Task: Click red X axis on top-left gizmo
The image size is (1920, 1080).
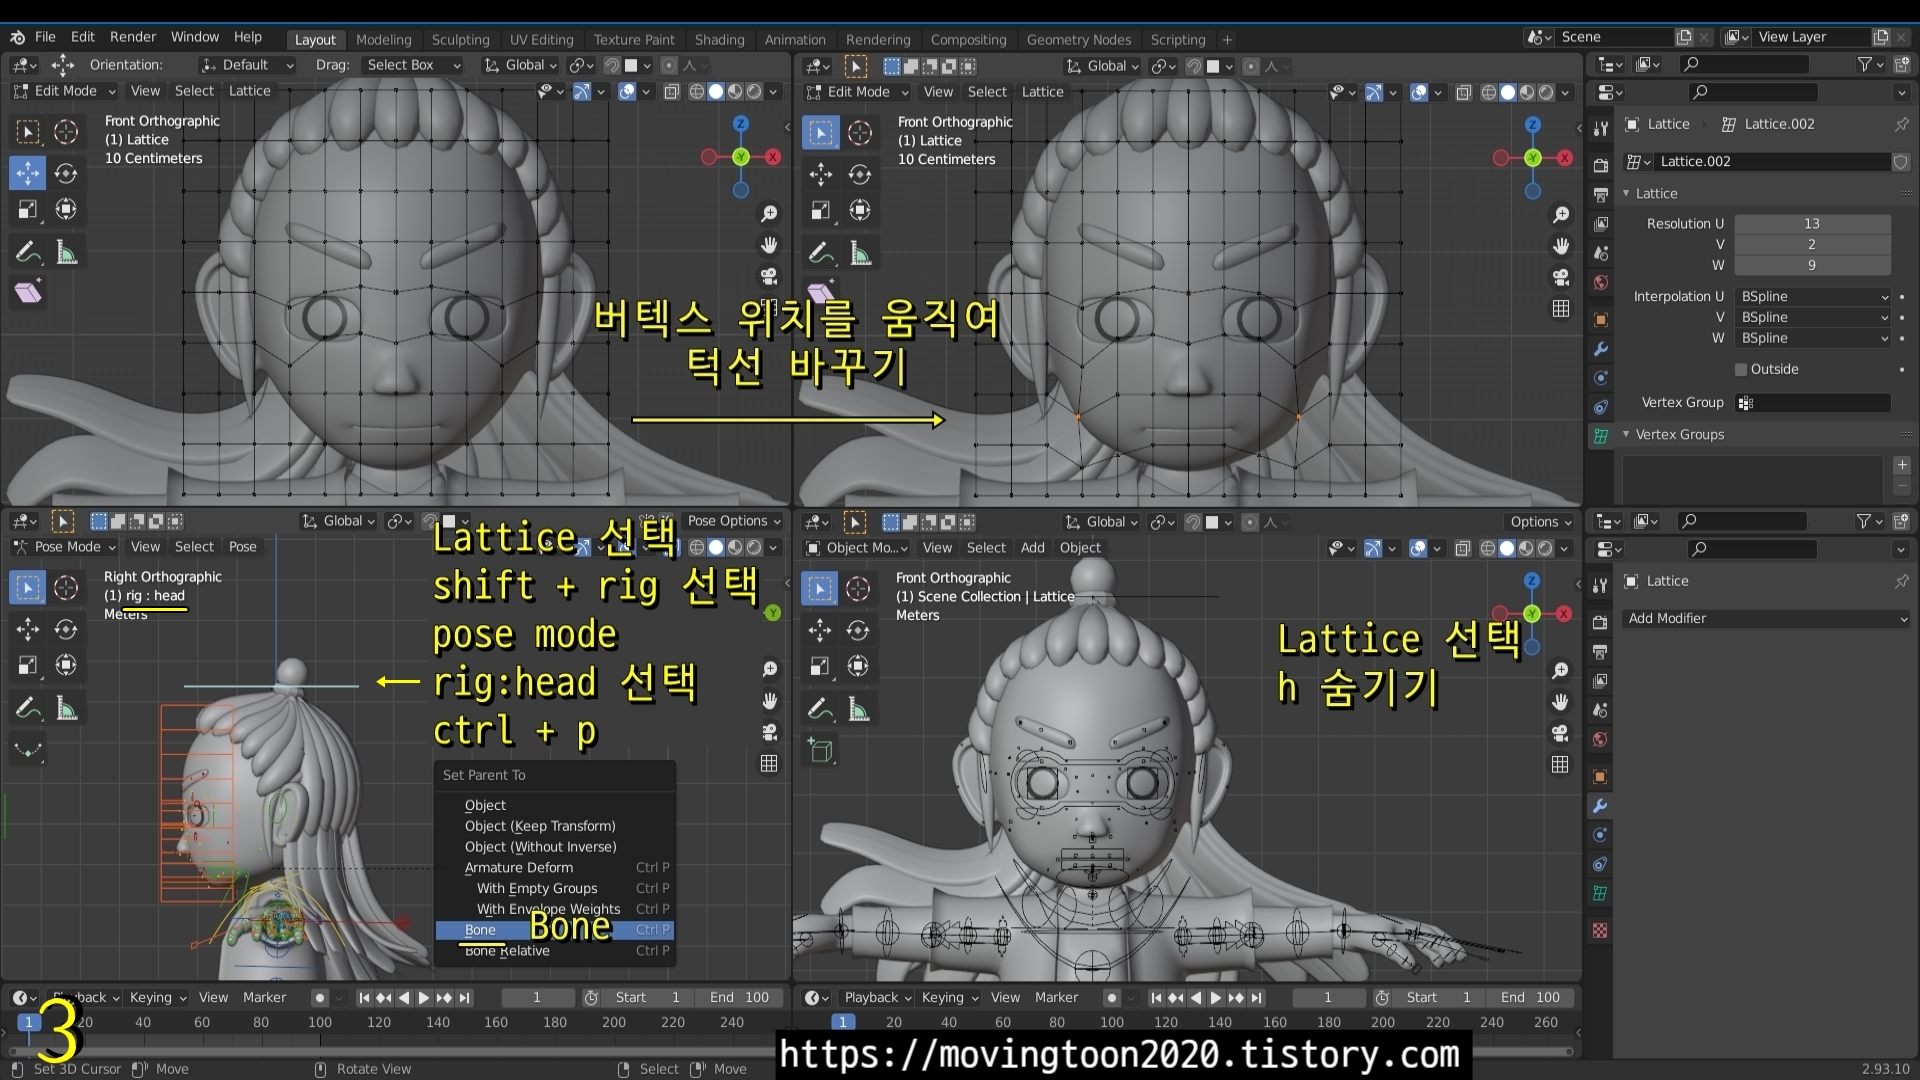Action: [773, 157]
